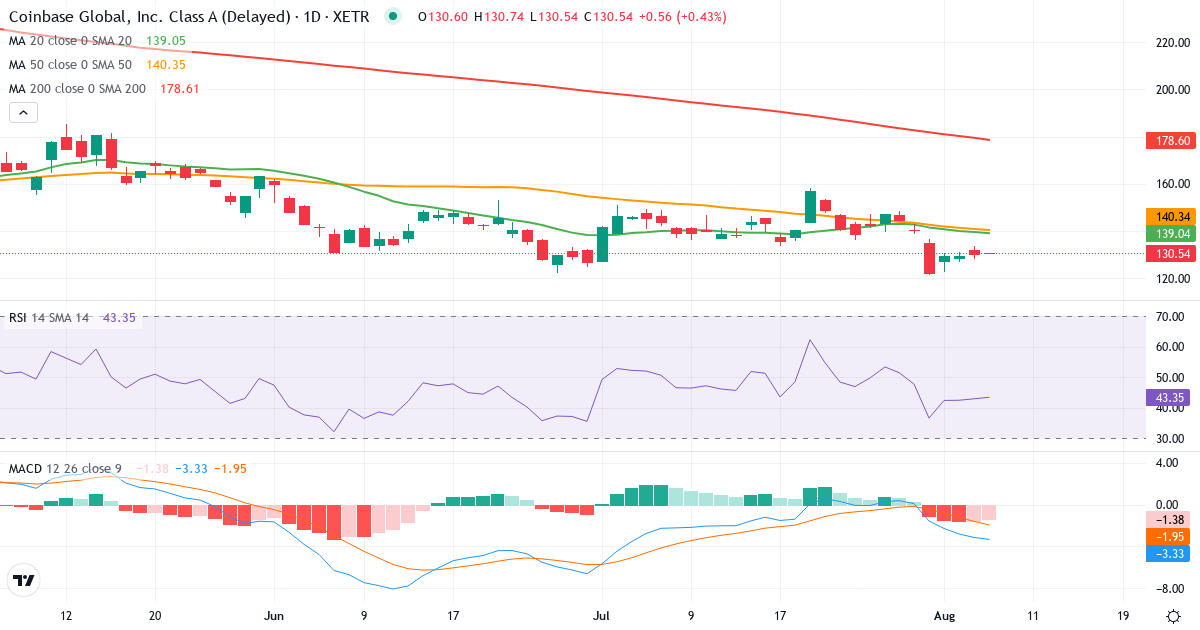Click the red 178.60 price axis tag
This screenshot has height=630, width=1200.
(x=1172, y=141)
